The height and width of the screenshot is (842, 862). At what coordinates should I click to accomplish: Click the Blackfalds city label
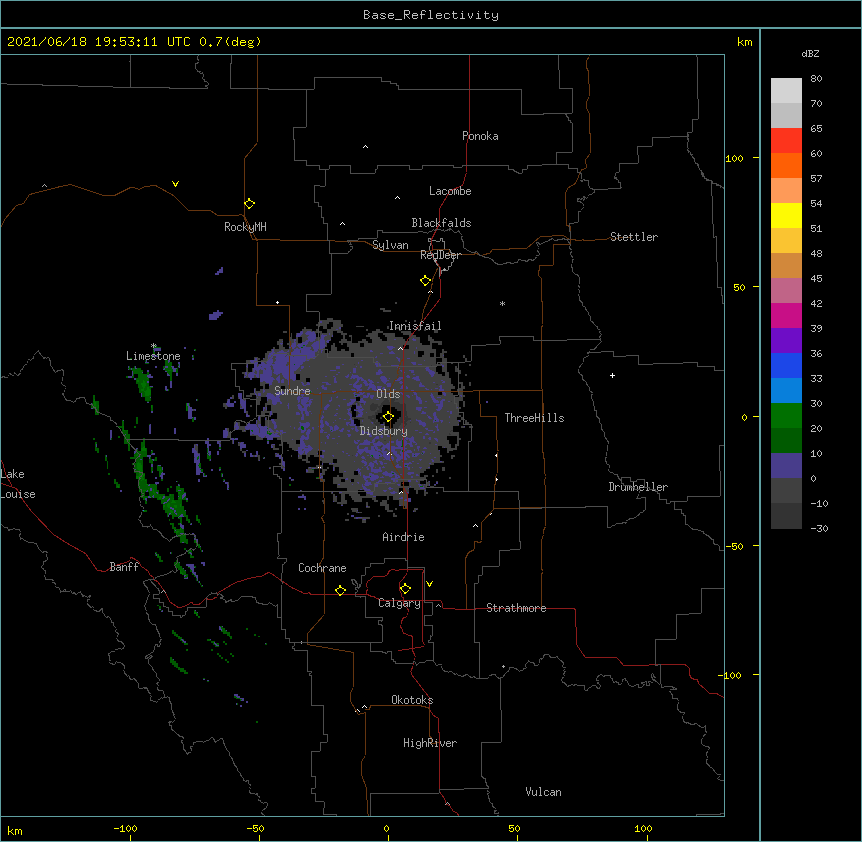(441, 223)
